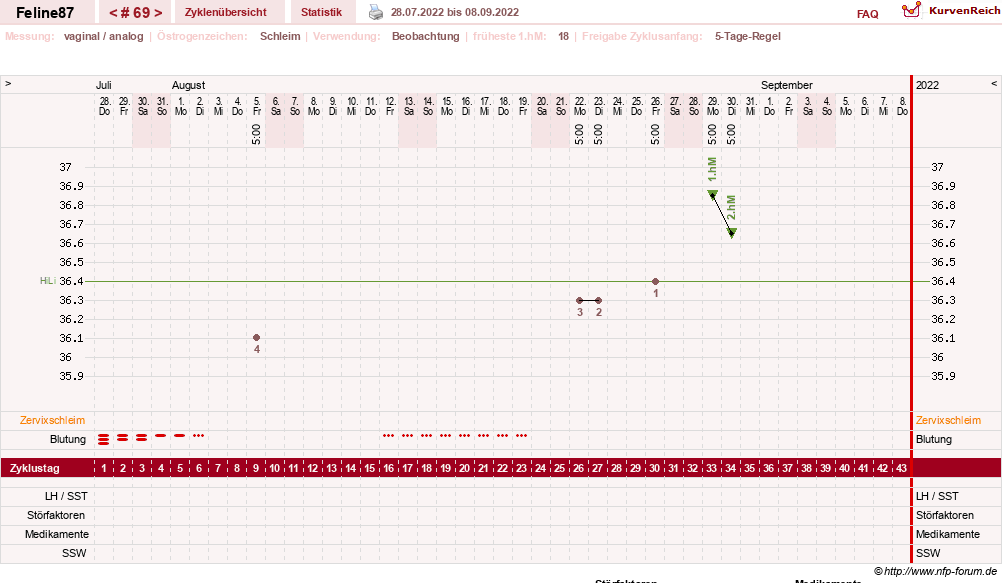Image resolution: width=1002 pixels, height=583 pixels.
Task: Select temperature point labeled 2
Action: pos(599,300)
